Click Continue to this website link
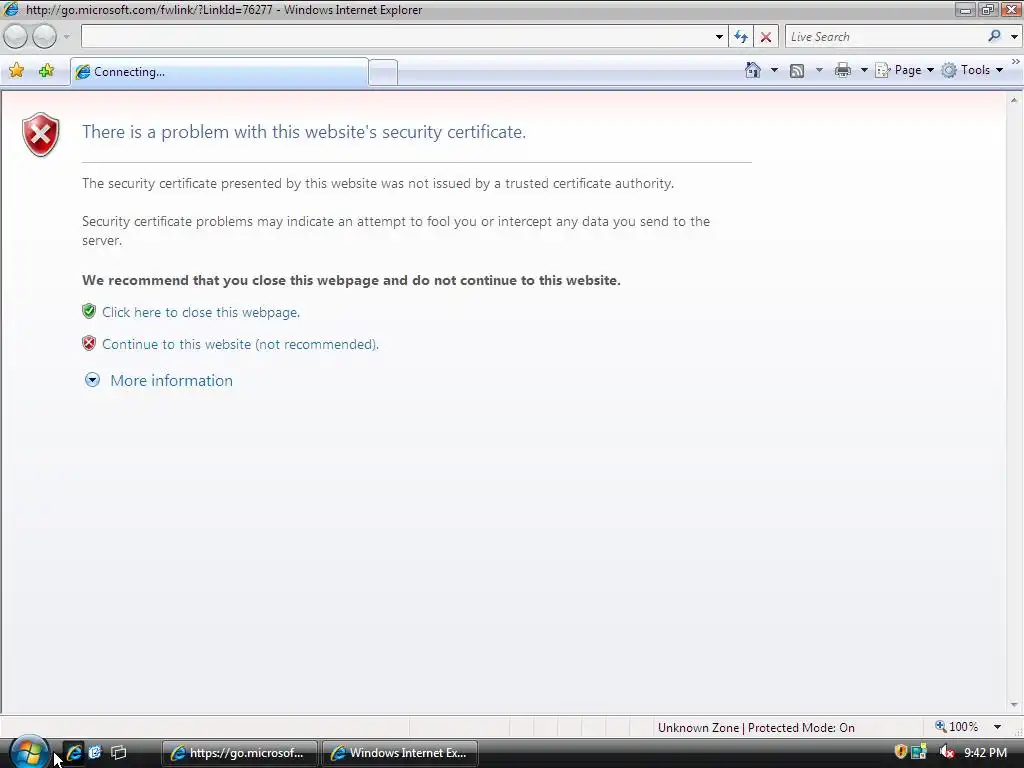 240,344
